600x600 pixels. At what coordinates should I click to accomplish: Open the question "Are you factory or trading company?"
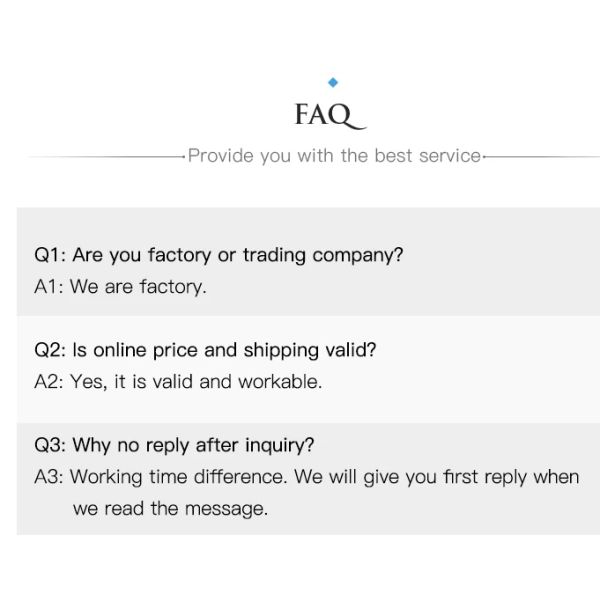pyautogui.click(x=238, y=255)
